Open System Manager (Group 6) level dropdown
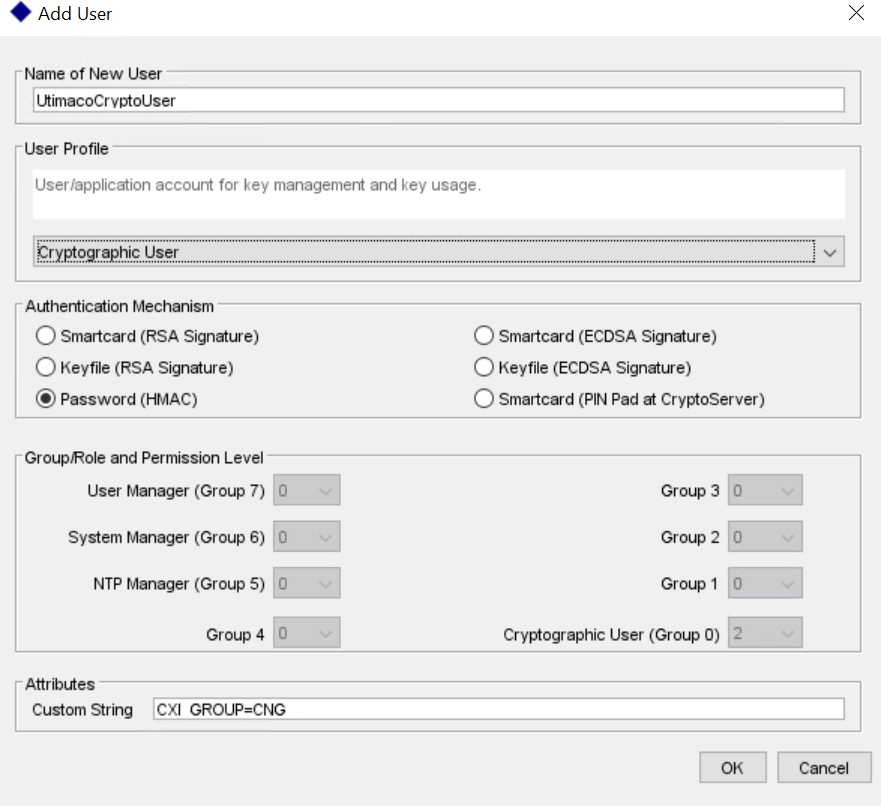This screenshot has width=881, height=806. click(x=307, y=537)
